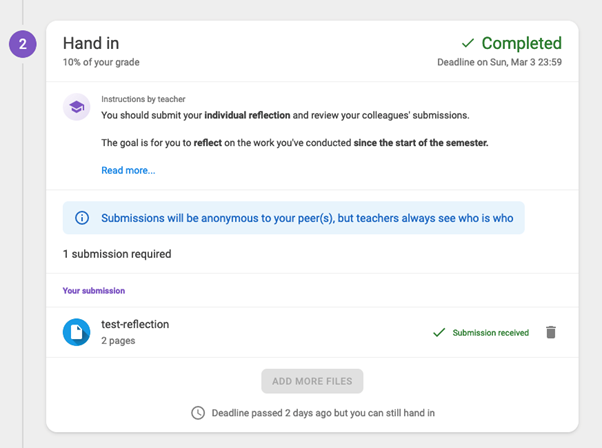Viewport: 602px width, 448px height.
Task: Click the Your submission section label
Action: coord(94,291)
